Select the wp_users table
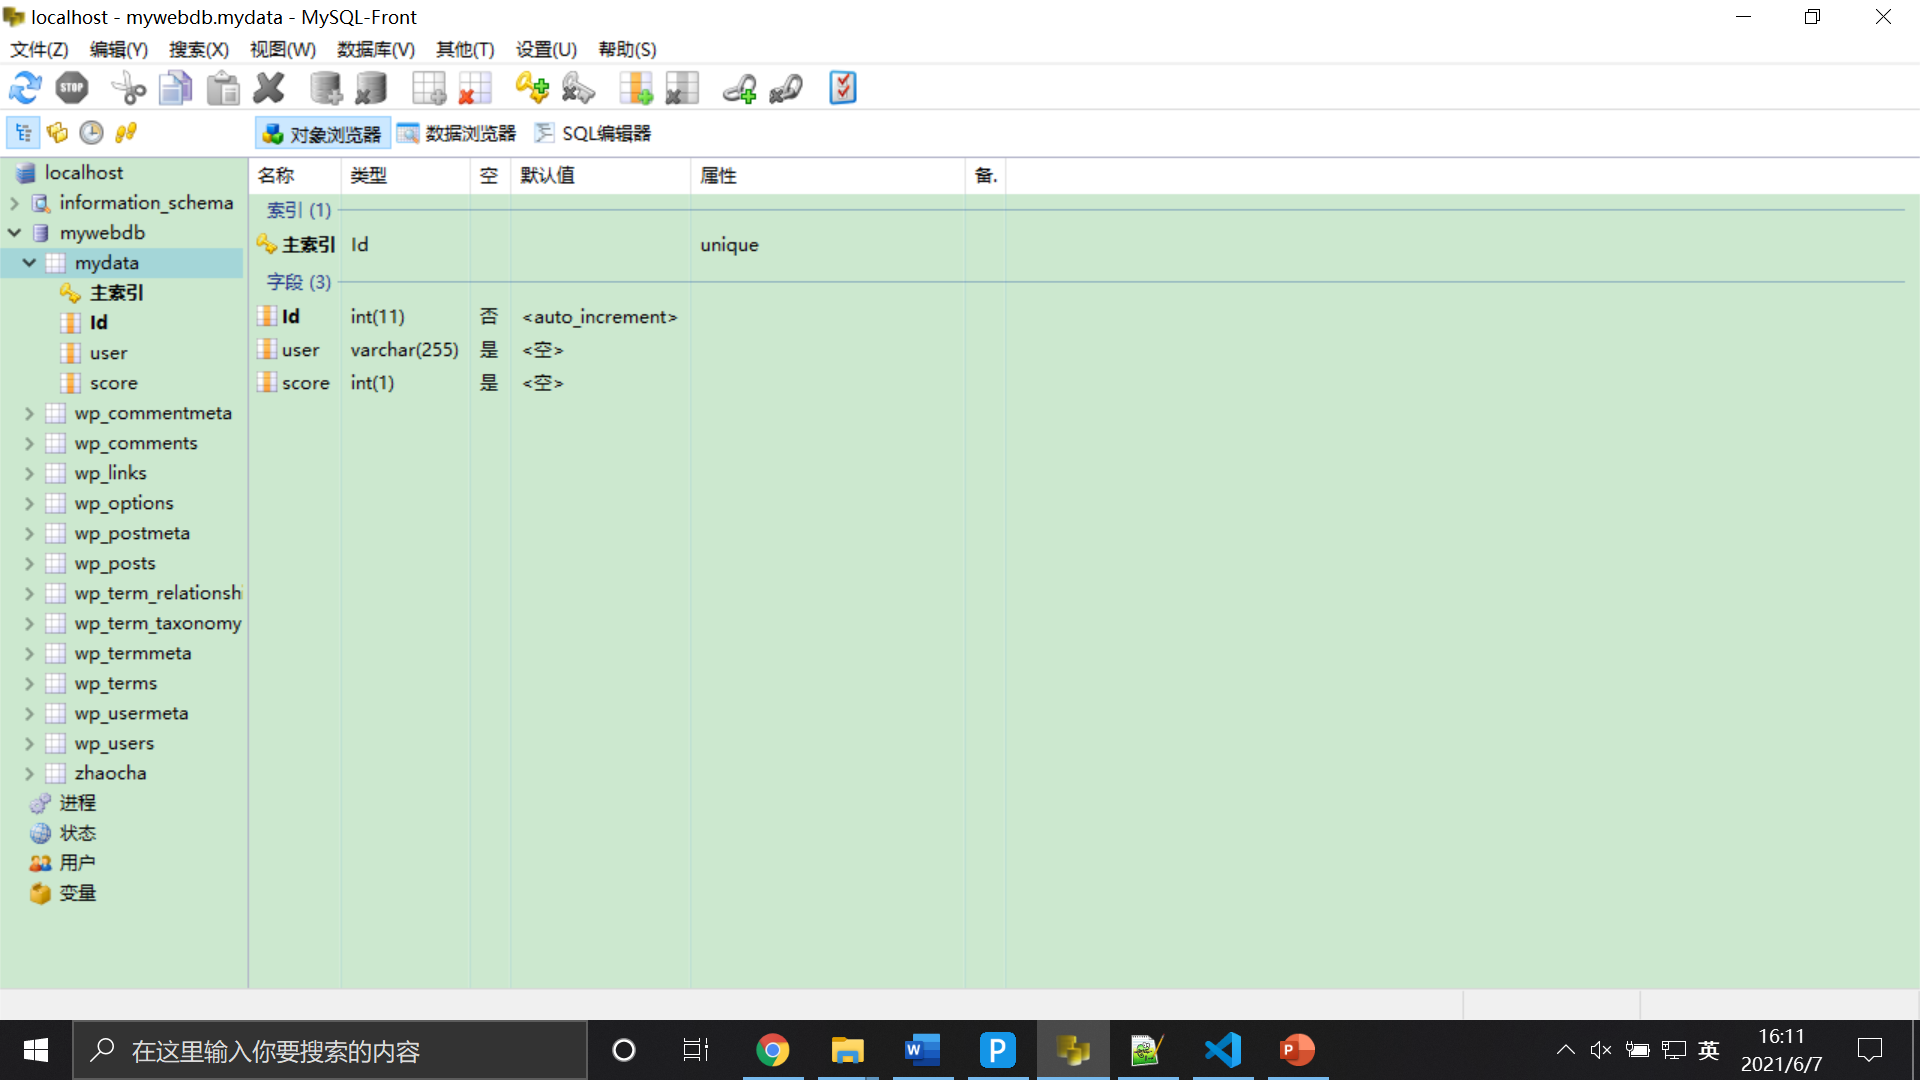This screenshot has height=1080, width=1920. [x=114, y=743]
